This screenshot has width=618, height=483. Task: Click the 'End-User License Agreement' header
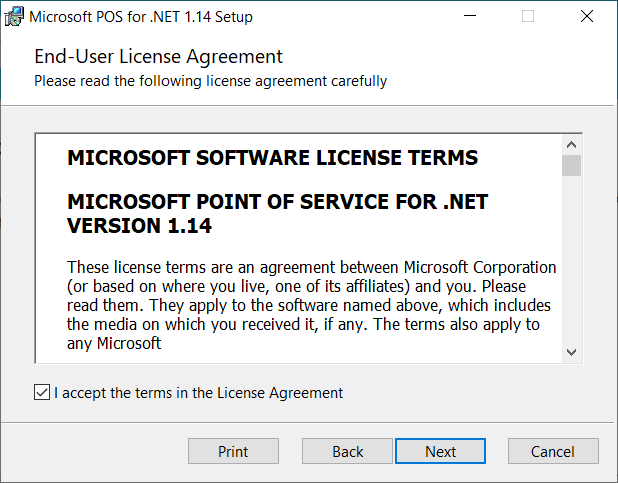(x=158, y=57)
